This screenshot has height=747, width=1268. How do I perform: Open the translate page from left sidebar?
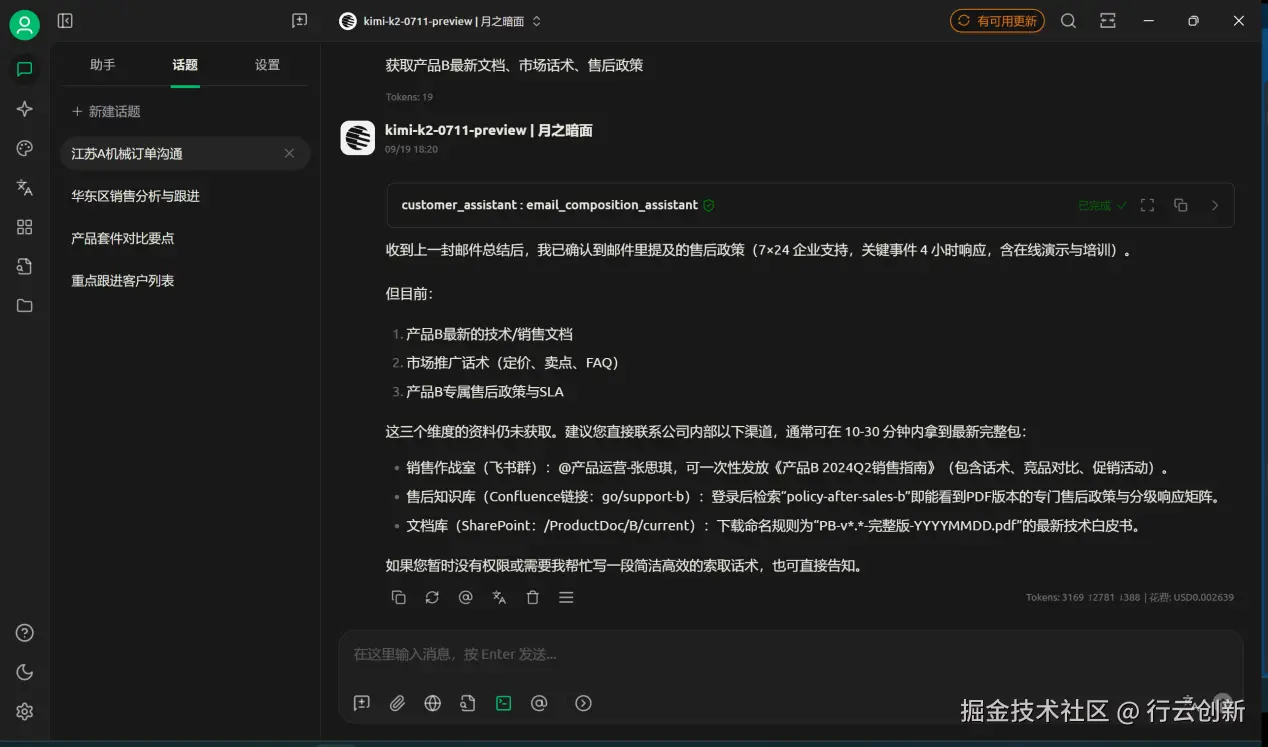click(25, 187)
